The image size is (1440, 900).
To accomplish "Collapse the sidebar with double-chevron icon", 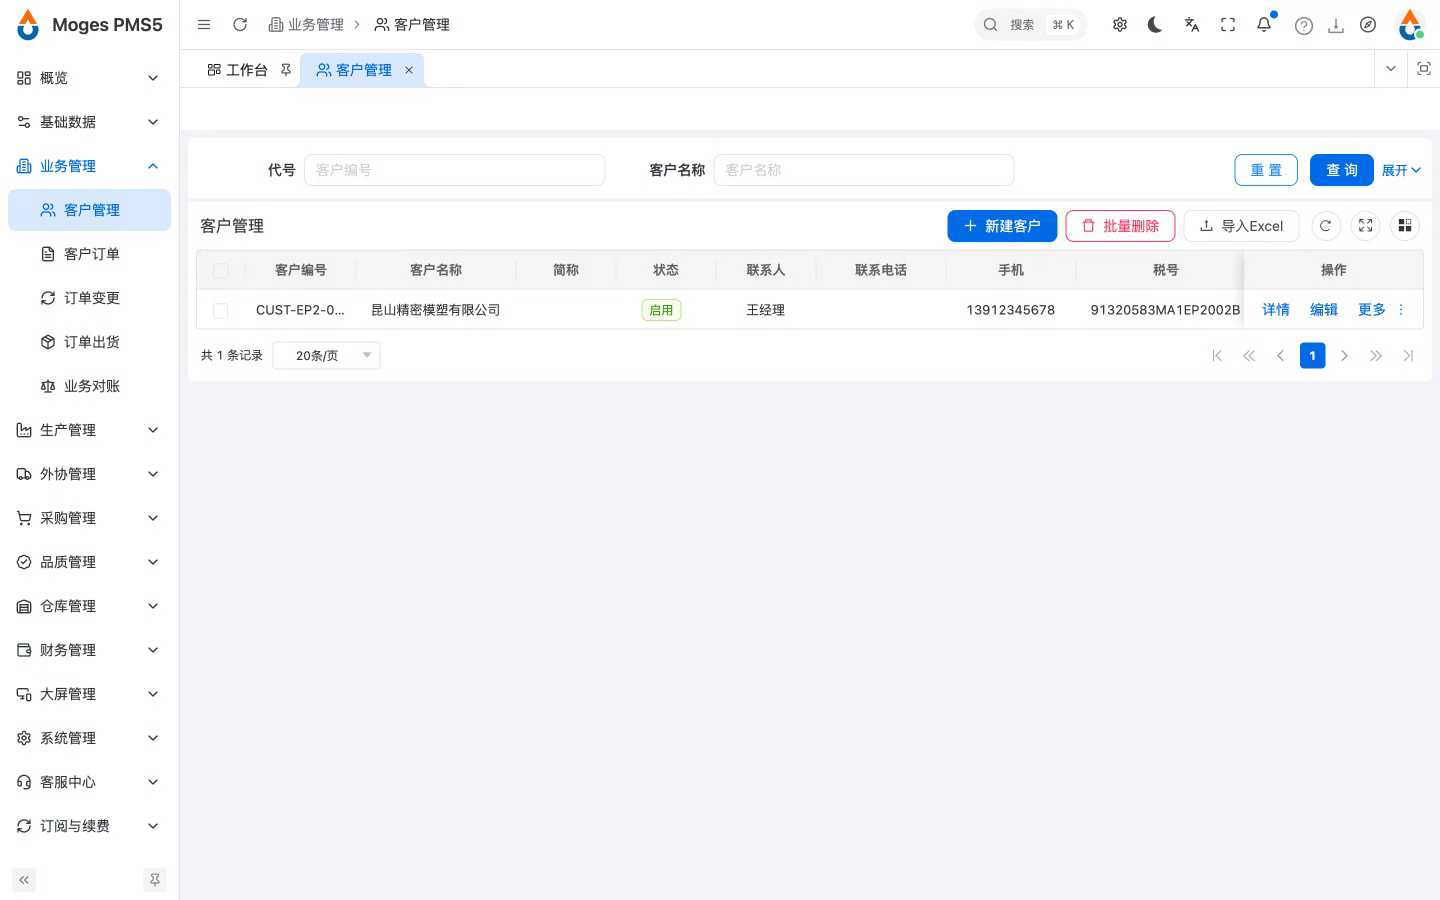I will [24, 880].
